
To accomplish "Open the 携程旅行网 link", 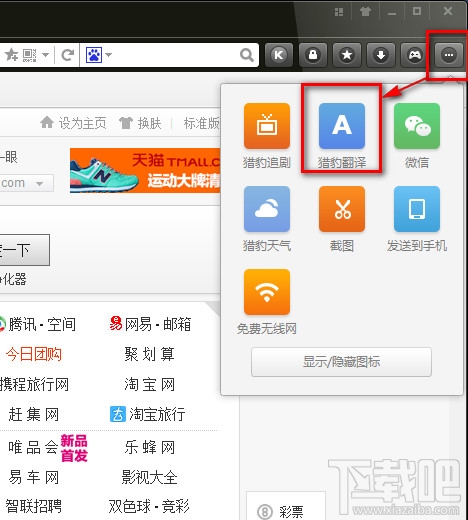I will click(x=34, y=384).
